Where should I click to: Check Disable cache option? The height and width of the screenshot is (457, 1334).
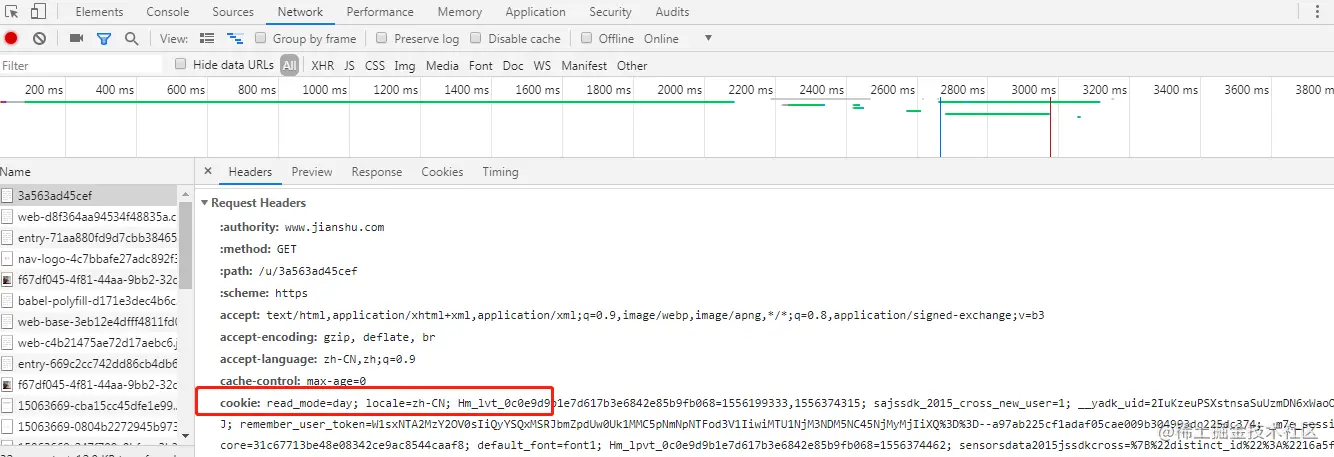[476, 39]
